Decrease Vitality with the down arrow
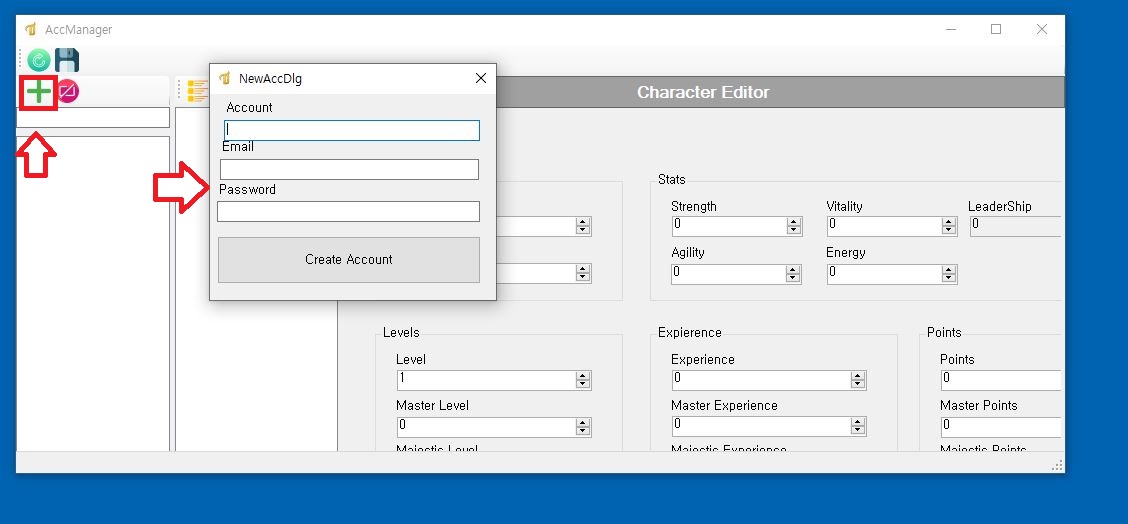Image resolution: width=1128 pixels, height=524 pixels. [949, 231]
